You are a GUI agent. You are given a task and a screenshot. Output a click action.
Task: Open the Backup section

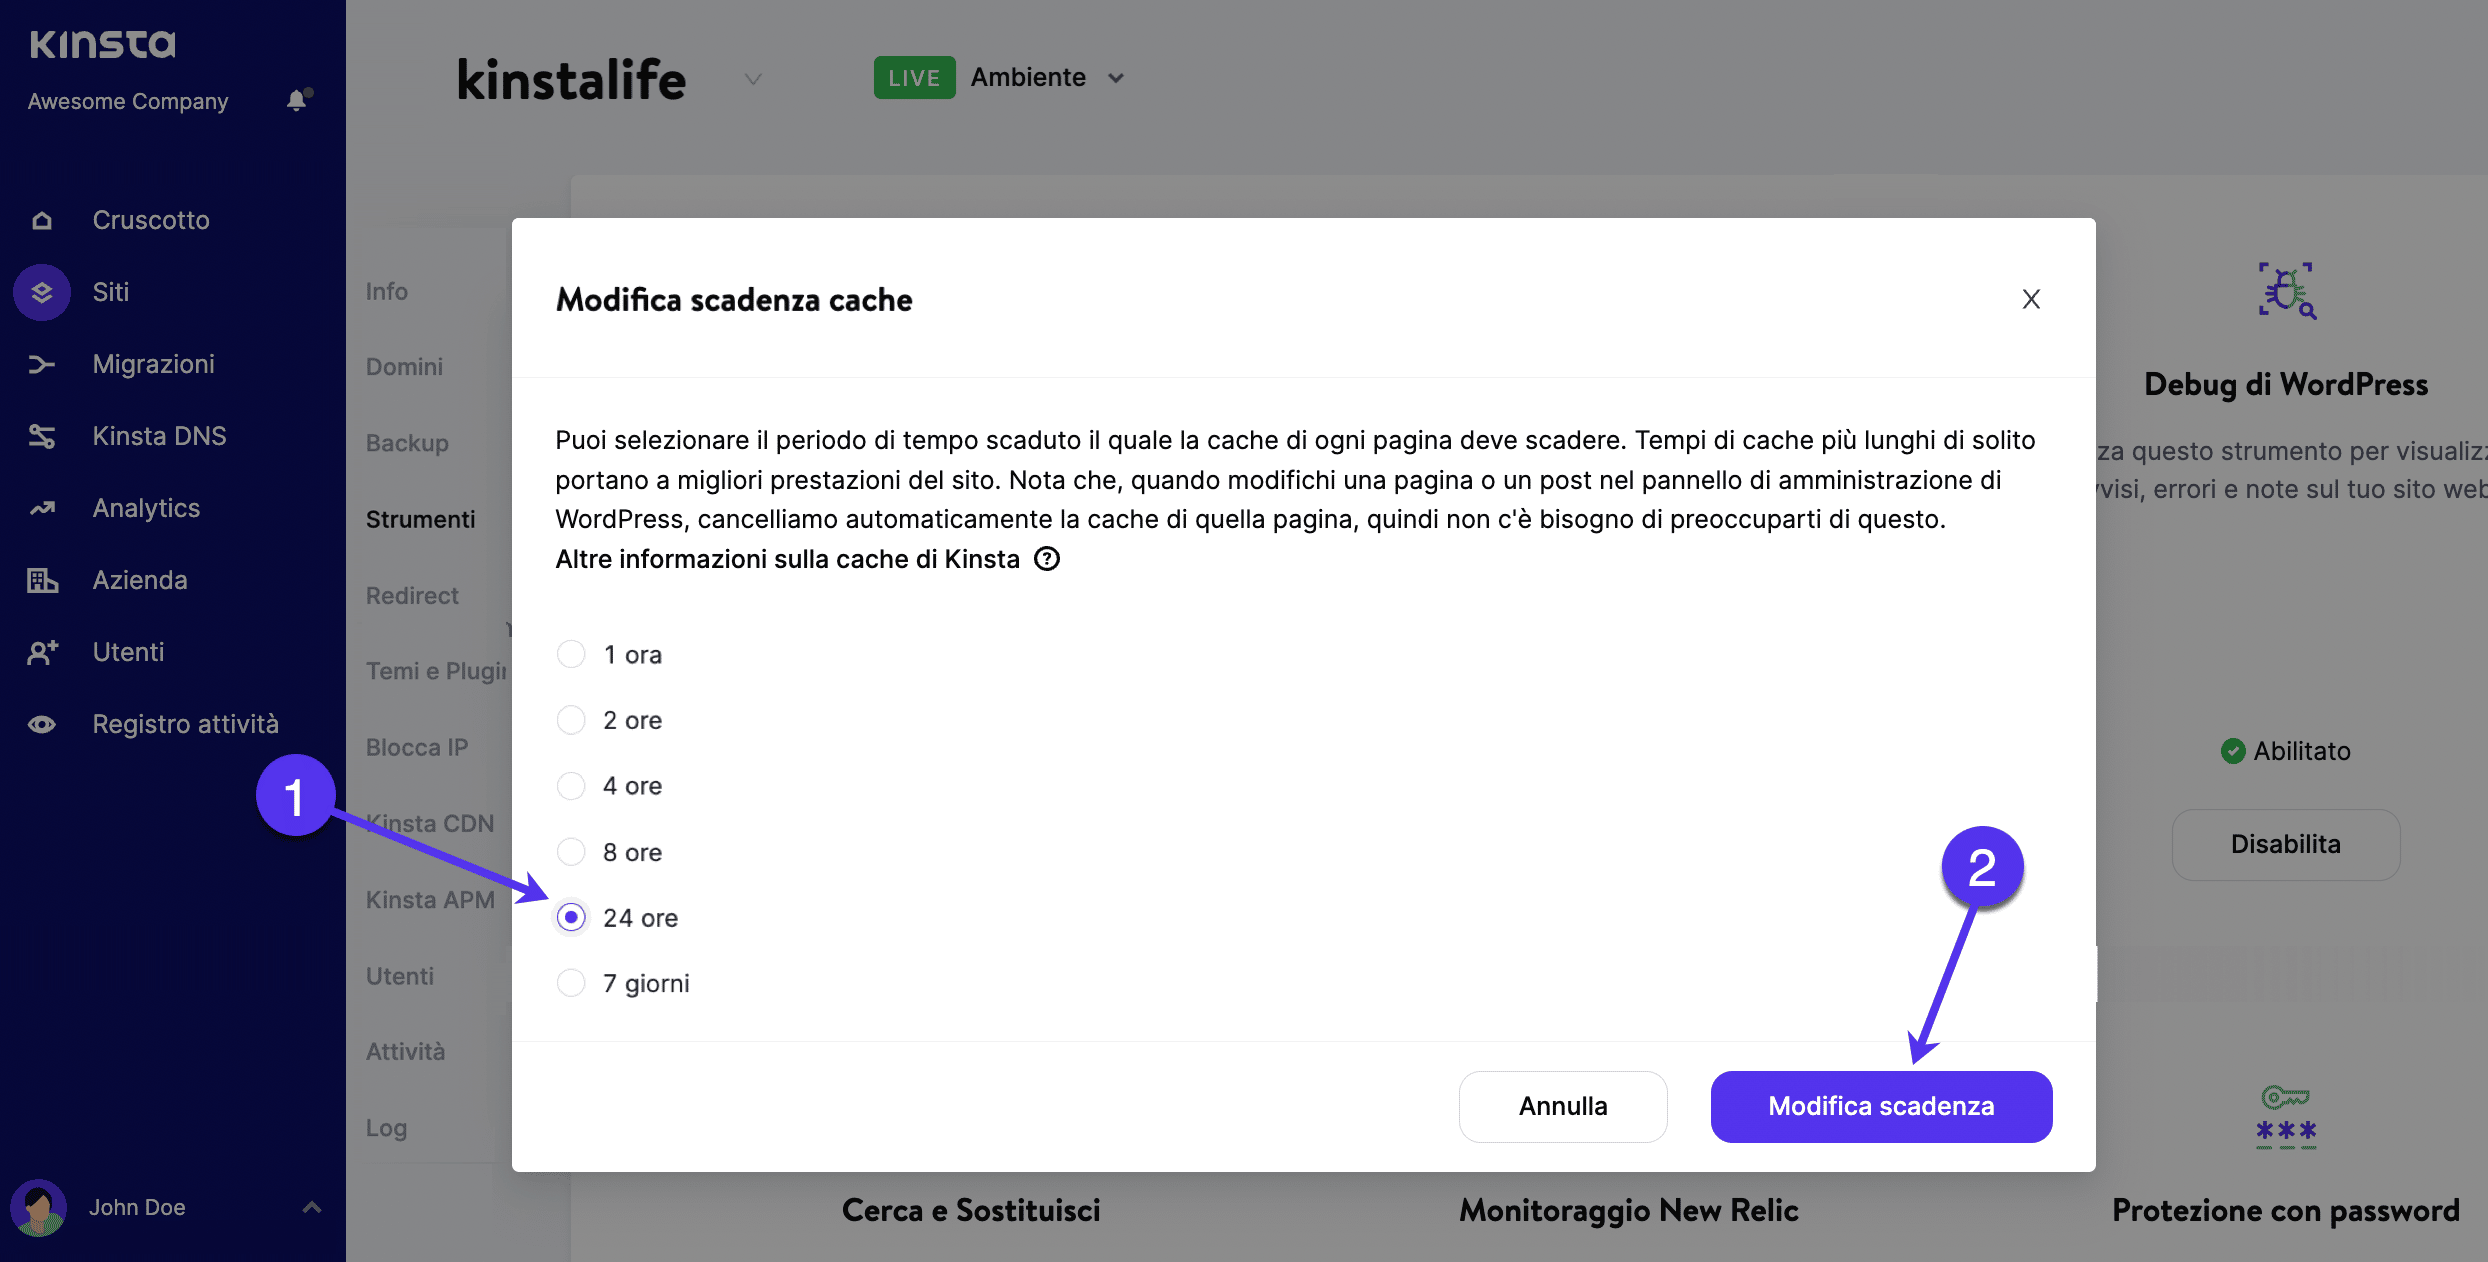(406, 443)
